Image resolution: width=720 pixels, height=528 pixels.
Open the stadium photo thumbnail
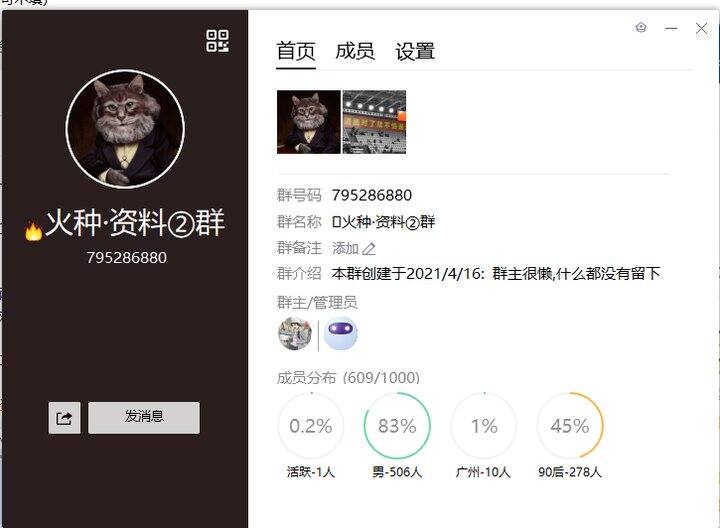[x=374, y=122]
